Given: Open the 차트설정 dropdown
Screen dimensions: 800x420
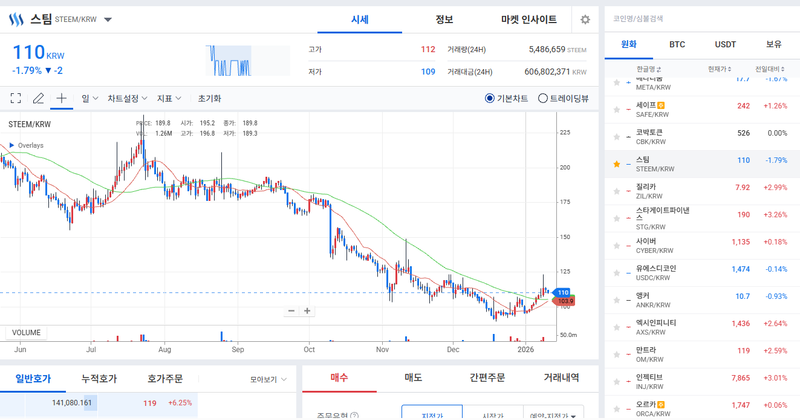Looking at the screenshot, I should pos(127,98).
